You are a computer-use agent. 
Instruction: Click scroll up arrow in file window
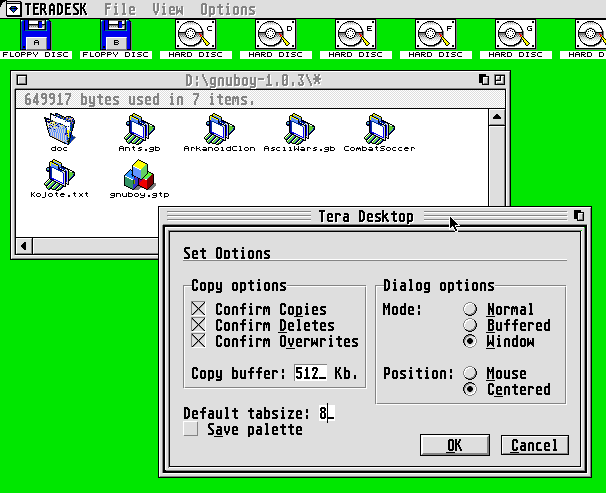(495, 117)
